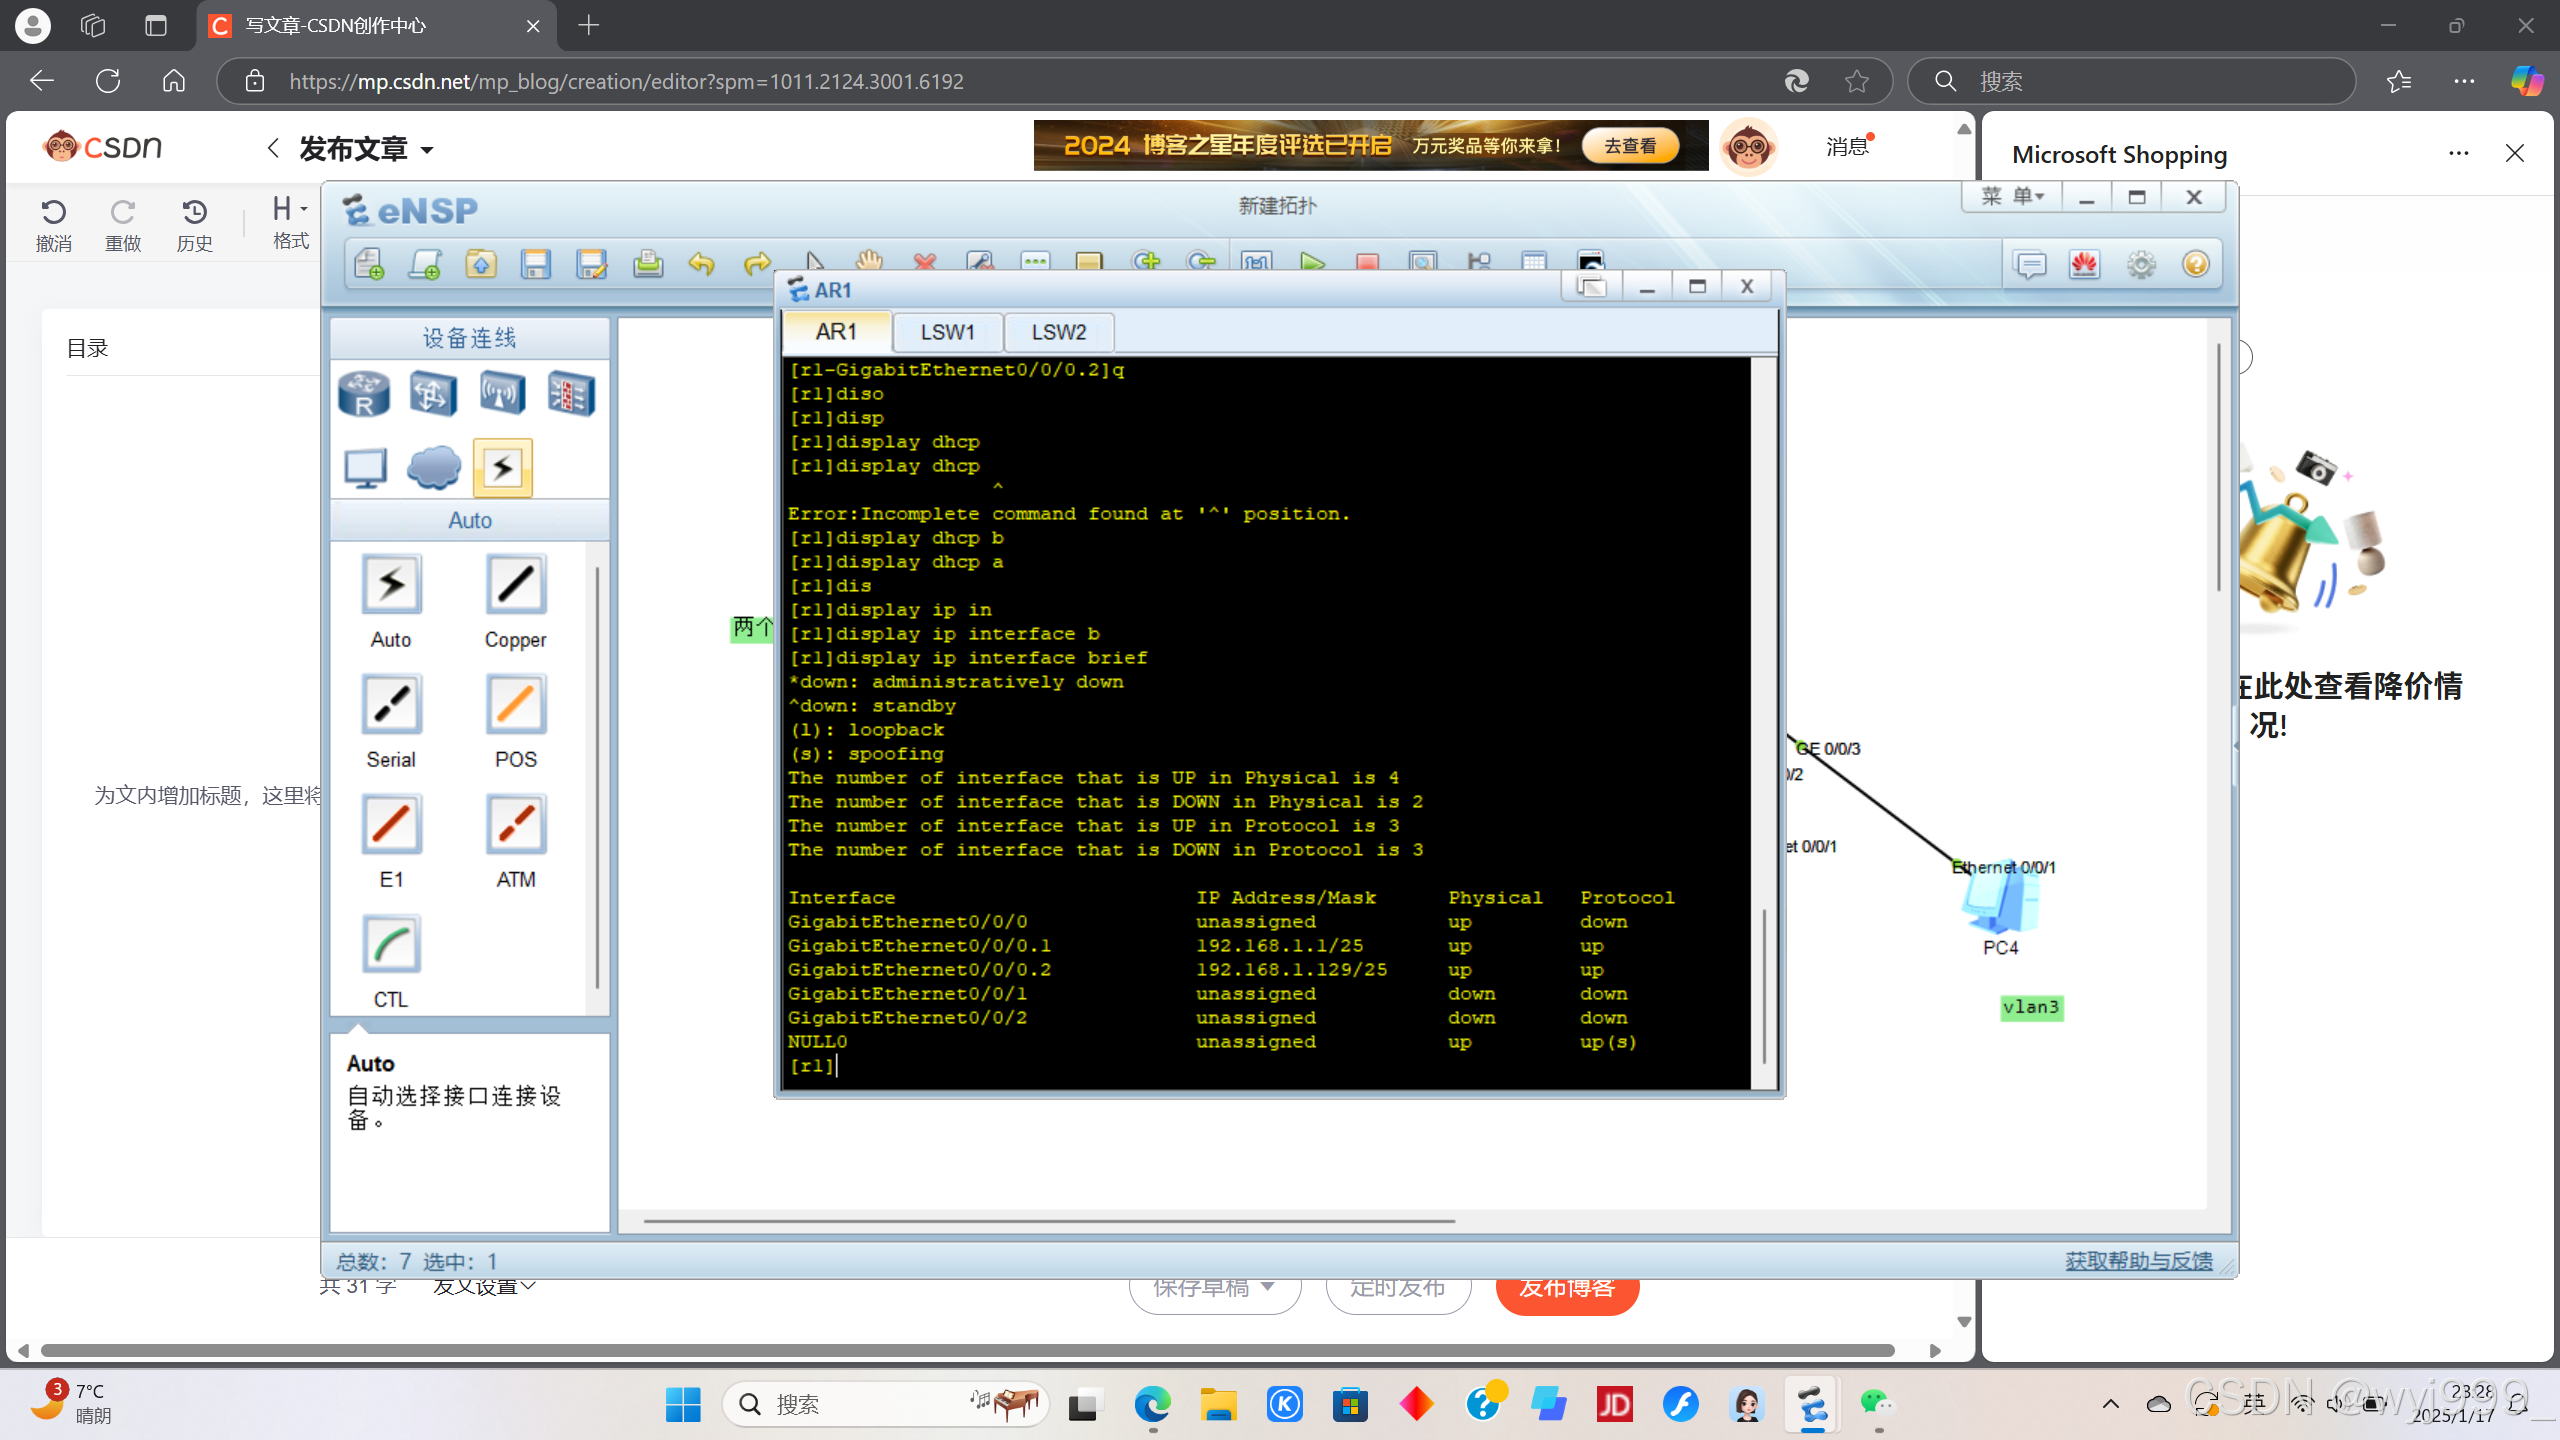The width and height of the screenshot is (2560, 1440).
Task: Select the WLAN device category icon
Action: (x=502, y=393)
